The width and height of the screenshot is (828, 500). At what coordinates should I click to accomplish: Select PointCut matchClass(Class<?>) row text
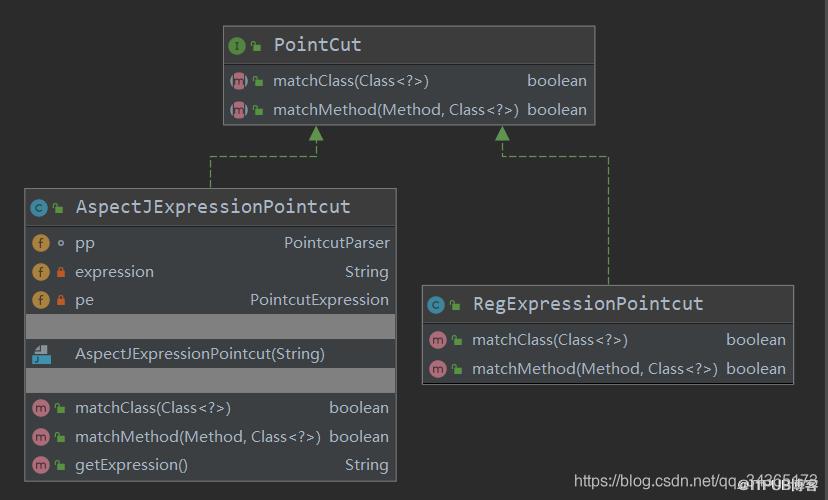coord(351,81)
